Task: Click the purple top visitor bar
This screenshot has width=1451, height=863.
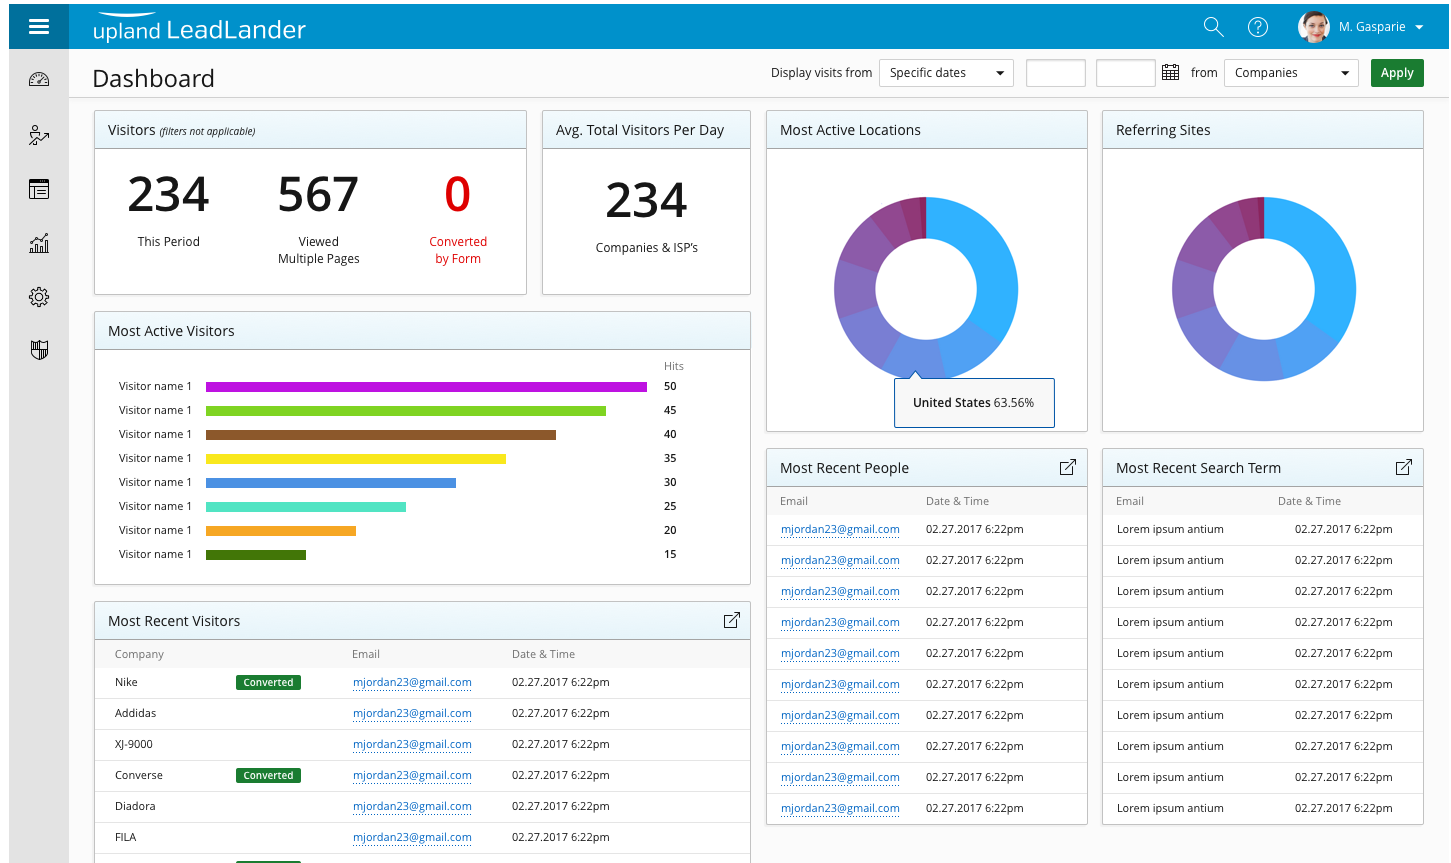Action: click(x=426, y=386)
